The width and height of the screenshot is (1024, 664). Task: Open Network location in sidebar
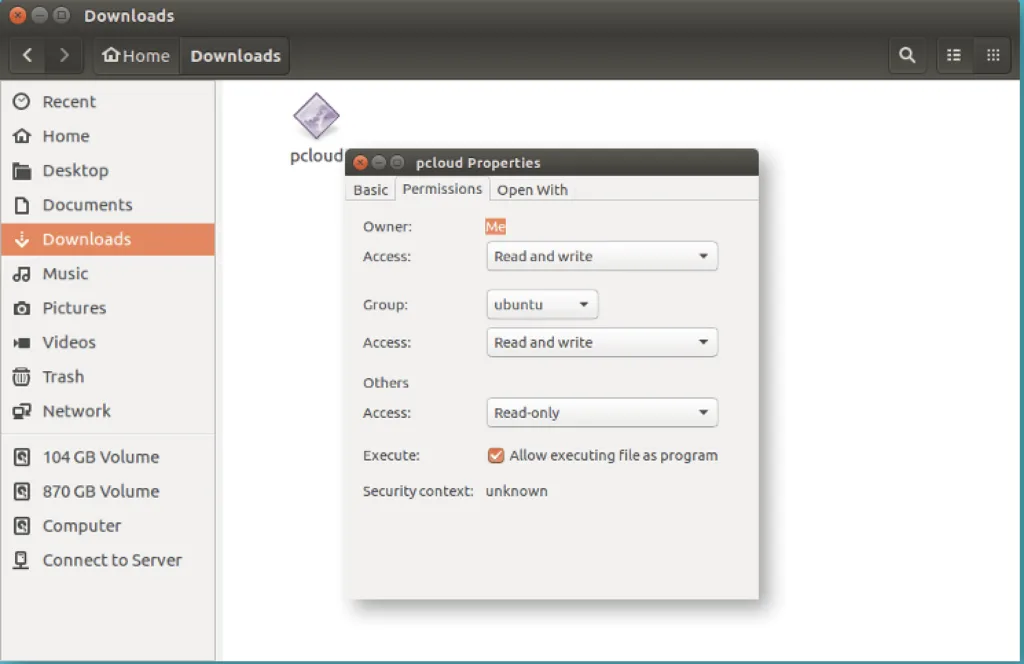[x=76, y=411]
